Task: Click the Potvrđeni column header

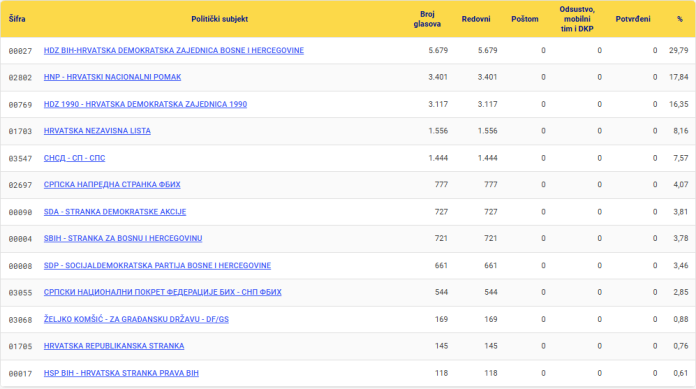Action: pyautogui.click(x=633, y=19)
